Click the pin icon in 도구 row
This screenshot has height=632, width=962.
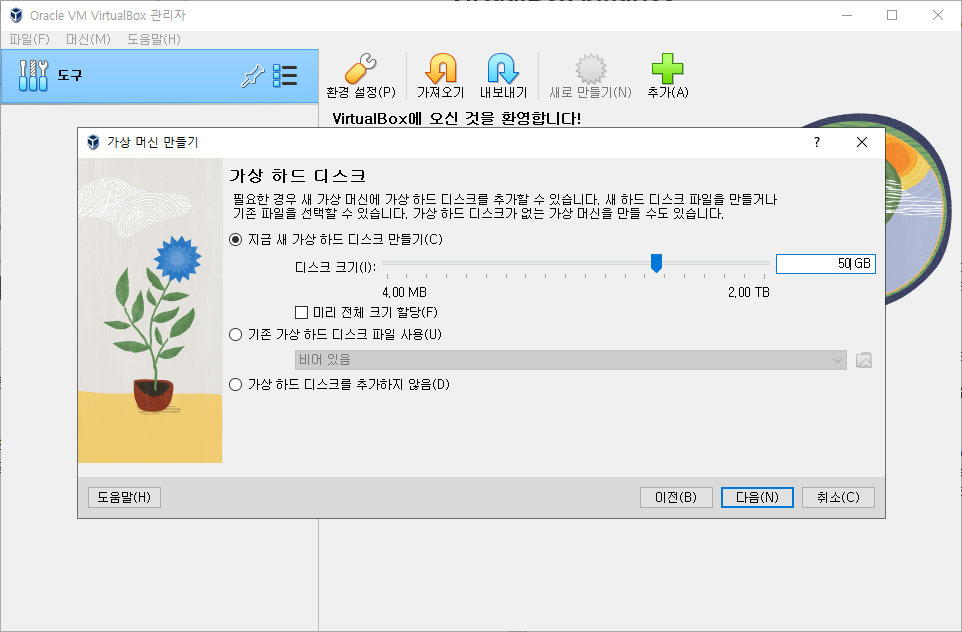click(x=252, y=76)
